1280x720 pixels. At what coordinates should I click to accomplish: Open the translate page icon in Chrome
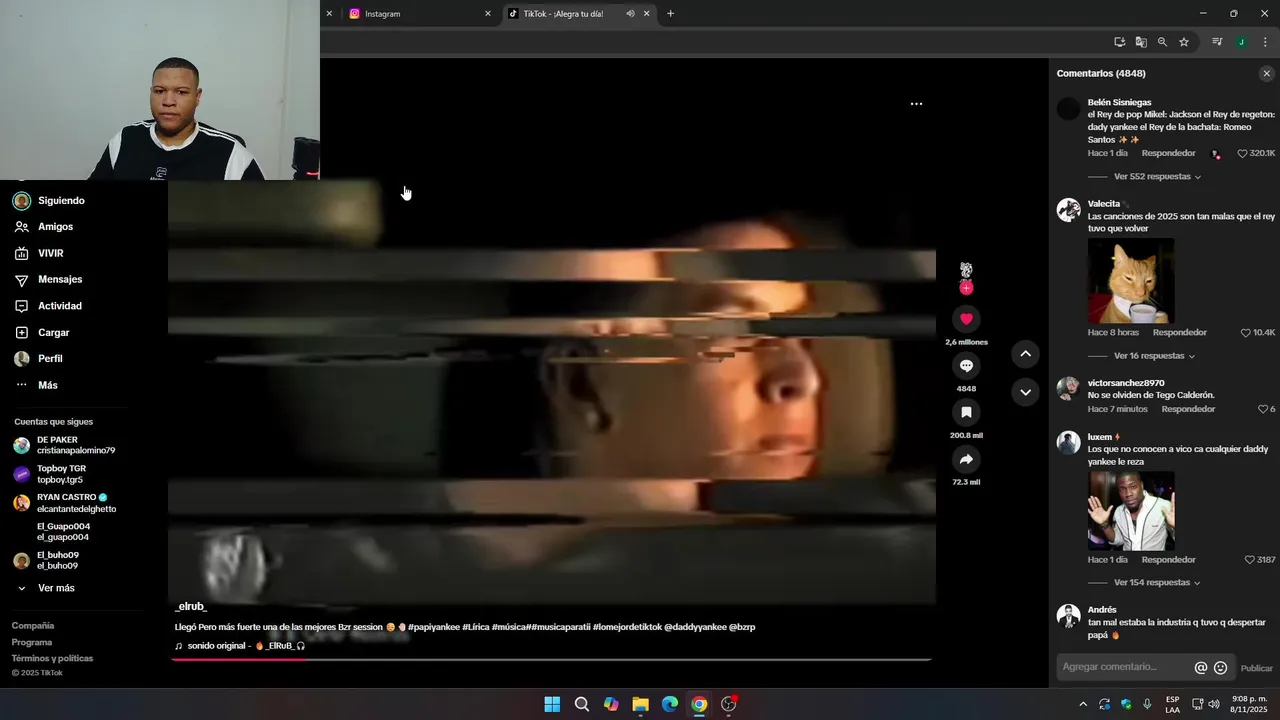tap(1141, 42)
